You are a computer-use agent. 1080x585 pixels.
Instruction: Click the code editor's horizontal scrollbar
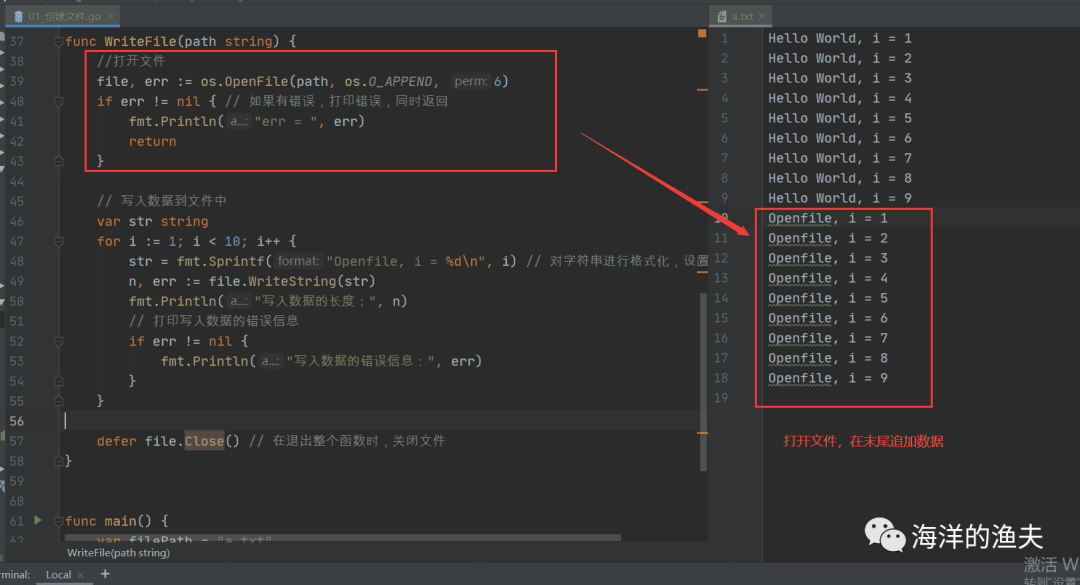(x=343, y=537)
